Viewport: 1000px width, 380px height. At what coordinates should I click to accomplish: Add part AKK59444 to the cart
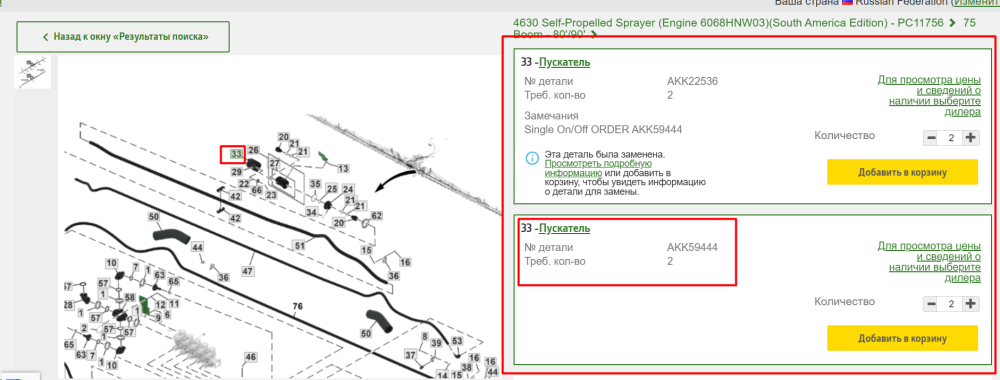point(902,338)
